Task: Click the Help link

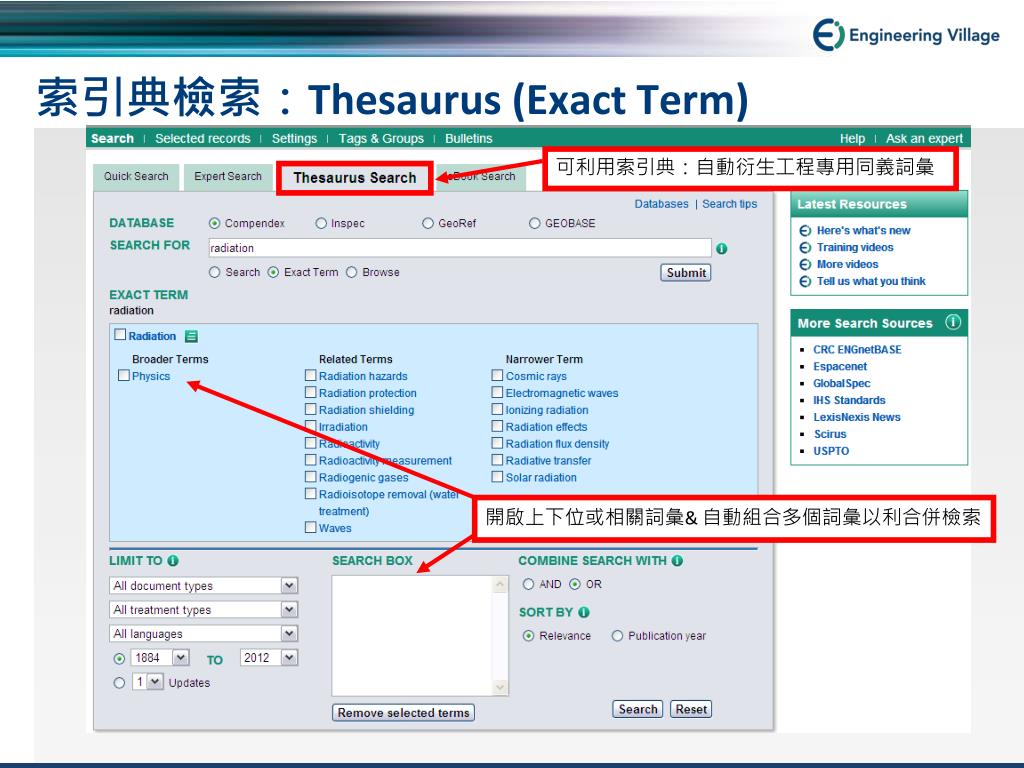Action: (x=852, y=138)
